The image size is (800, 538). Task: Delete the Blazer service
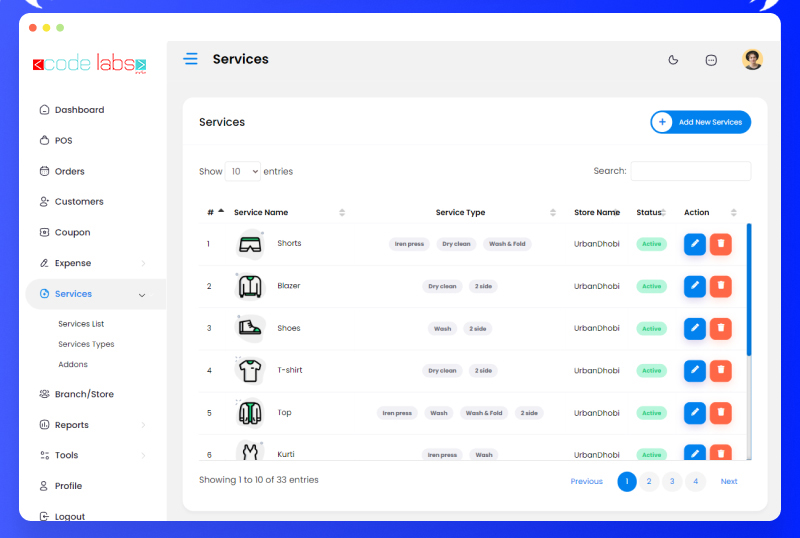(721, 286)
